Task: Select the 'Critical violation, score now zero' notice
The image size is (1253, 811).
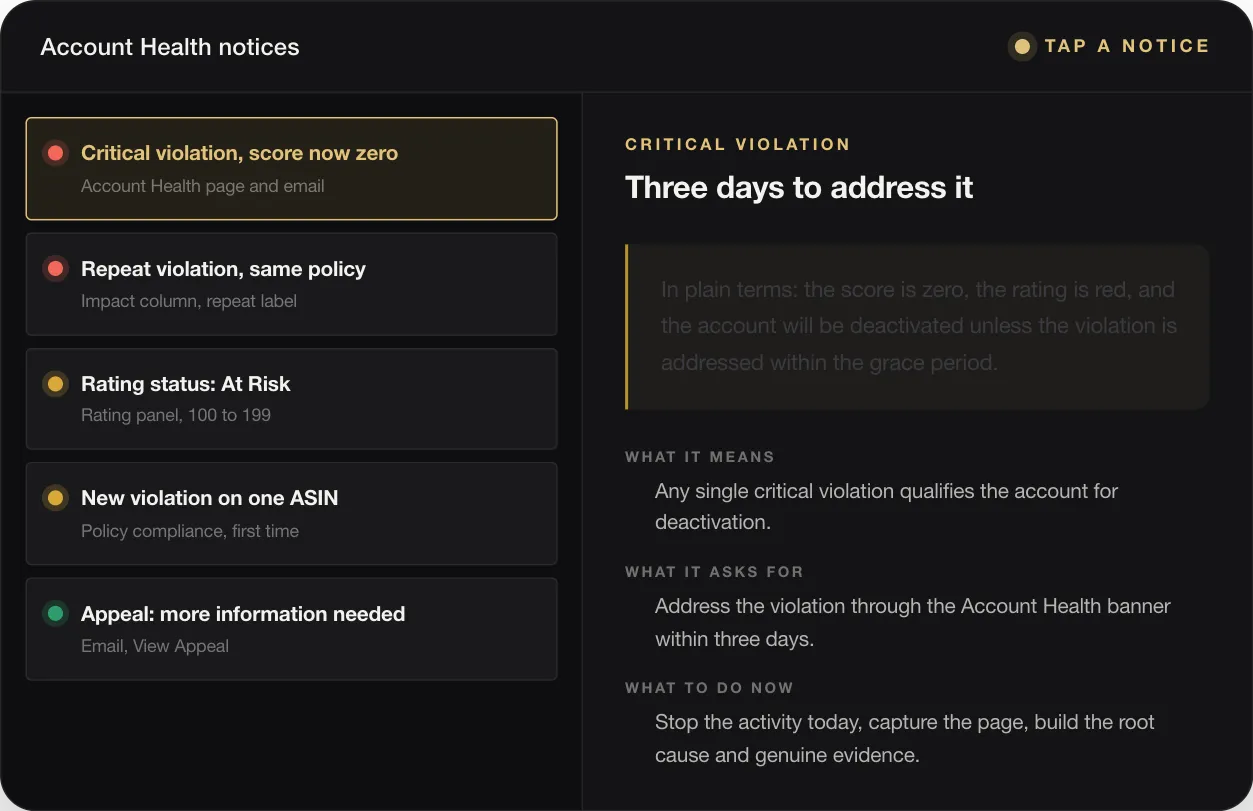Action: 291,168
